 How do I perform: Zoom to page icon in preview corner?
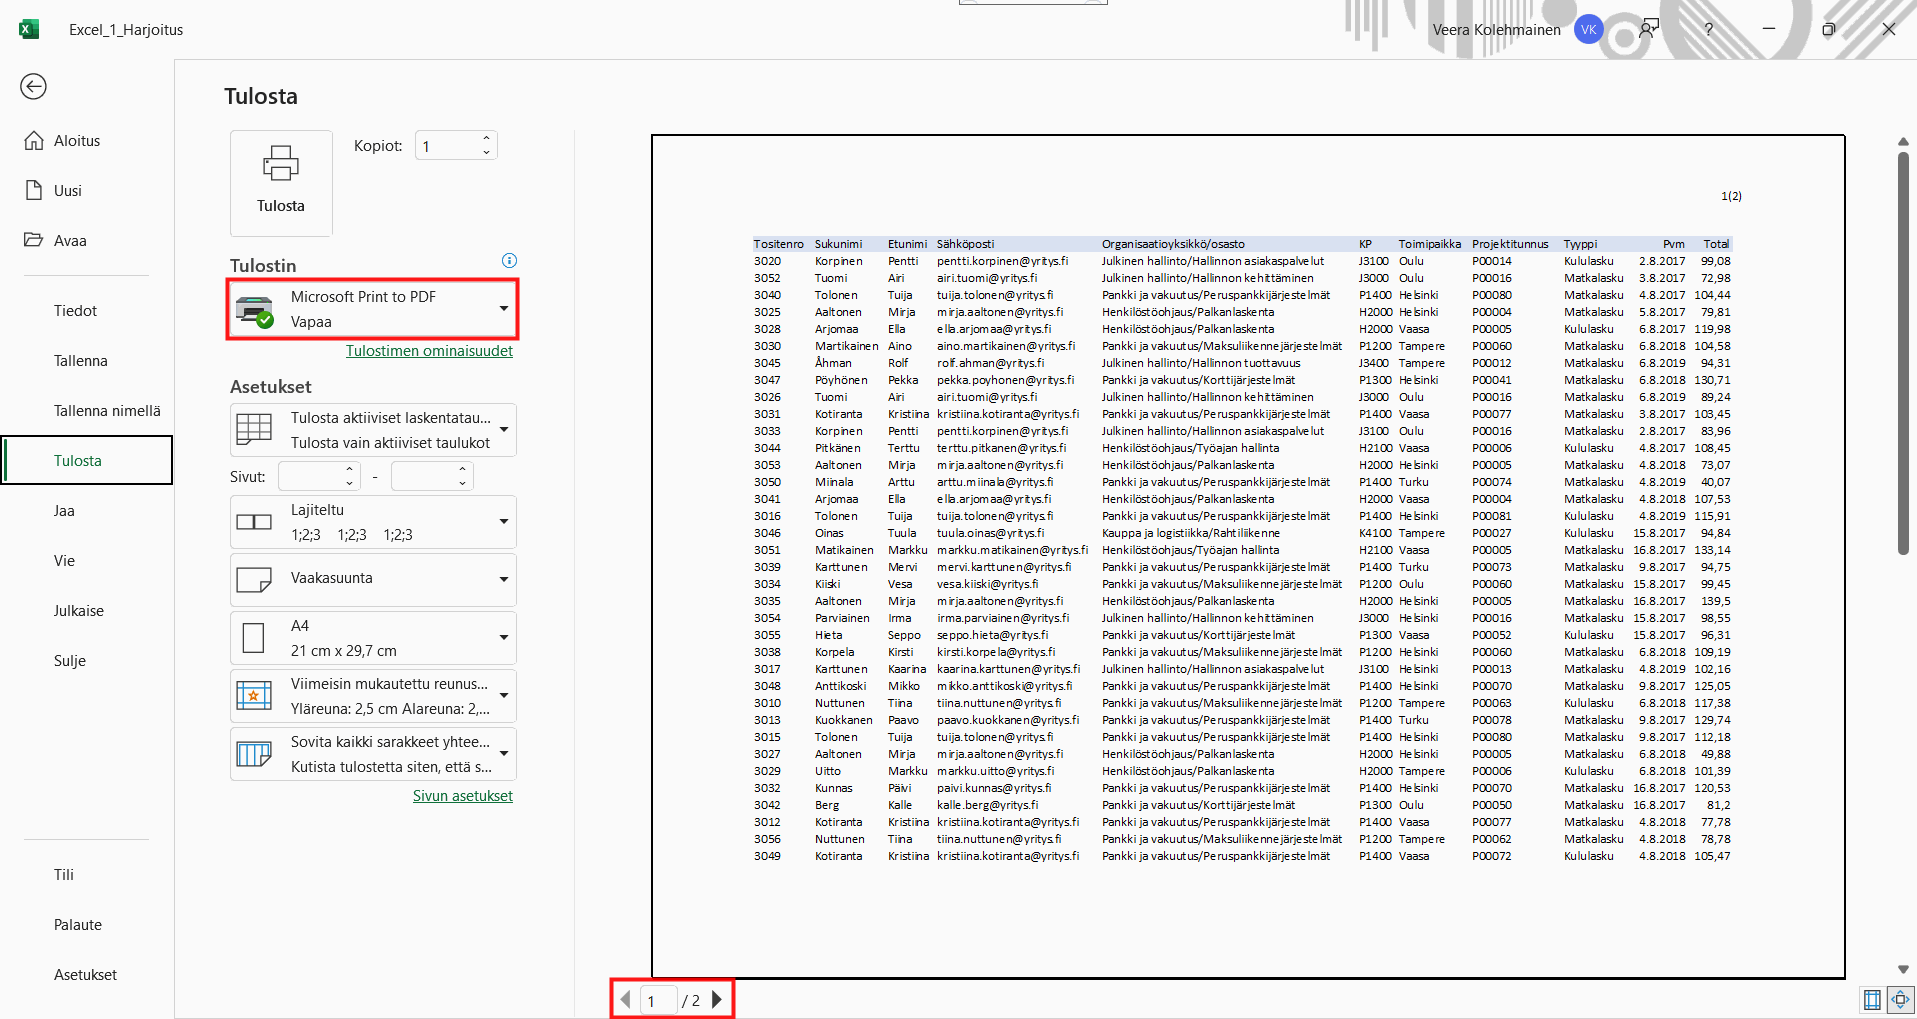[x=1900, y=999]
